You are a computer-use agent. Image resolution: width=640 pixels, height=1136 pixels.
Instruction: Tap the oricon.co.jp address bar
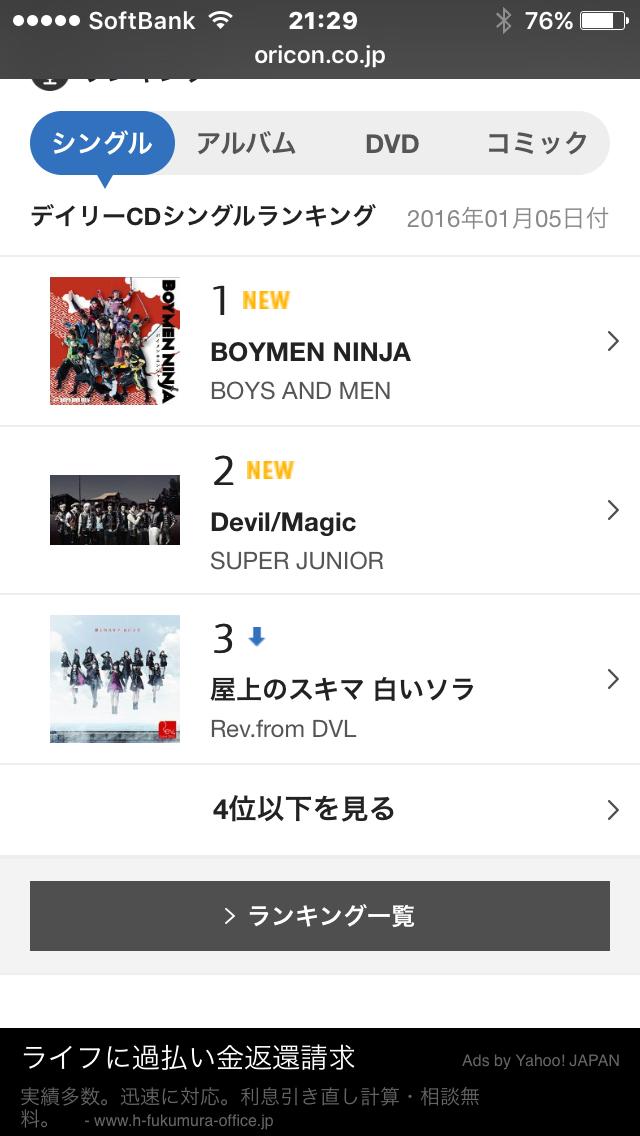click(320, 56)
